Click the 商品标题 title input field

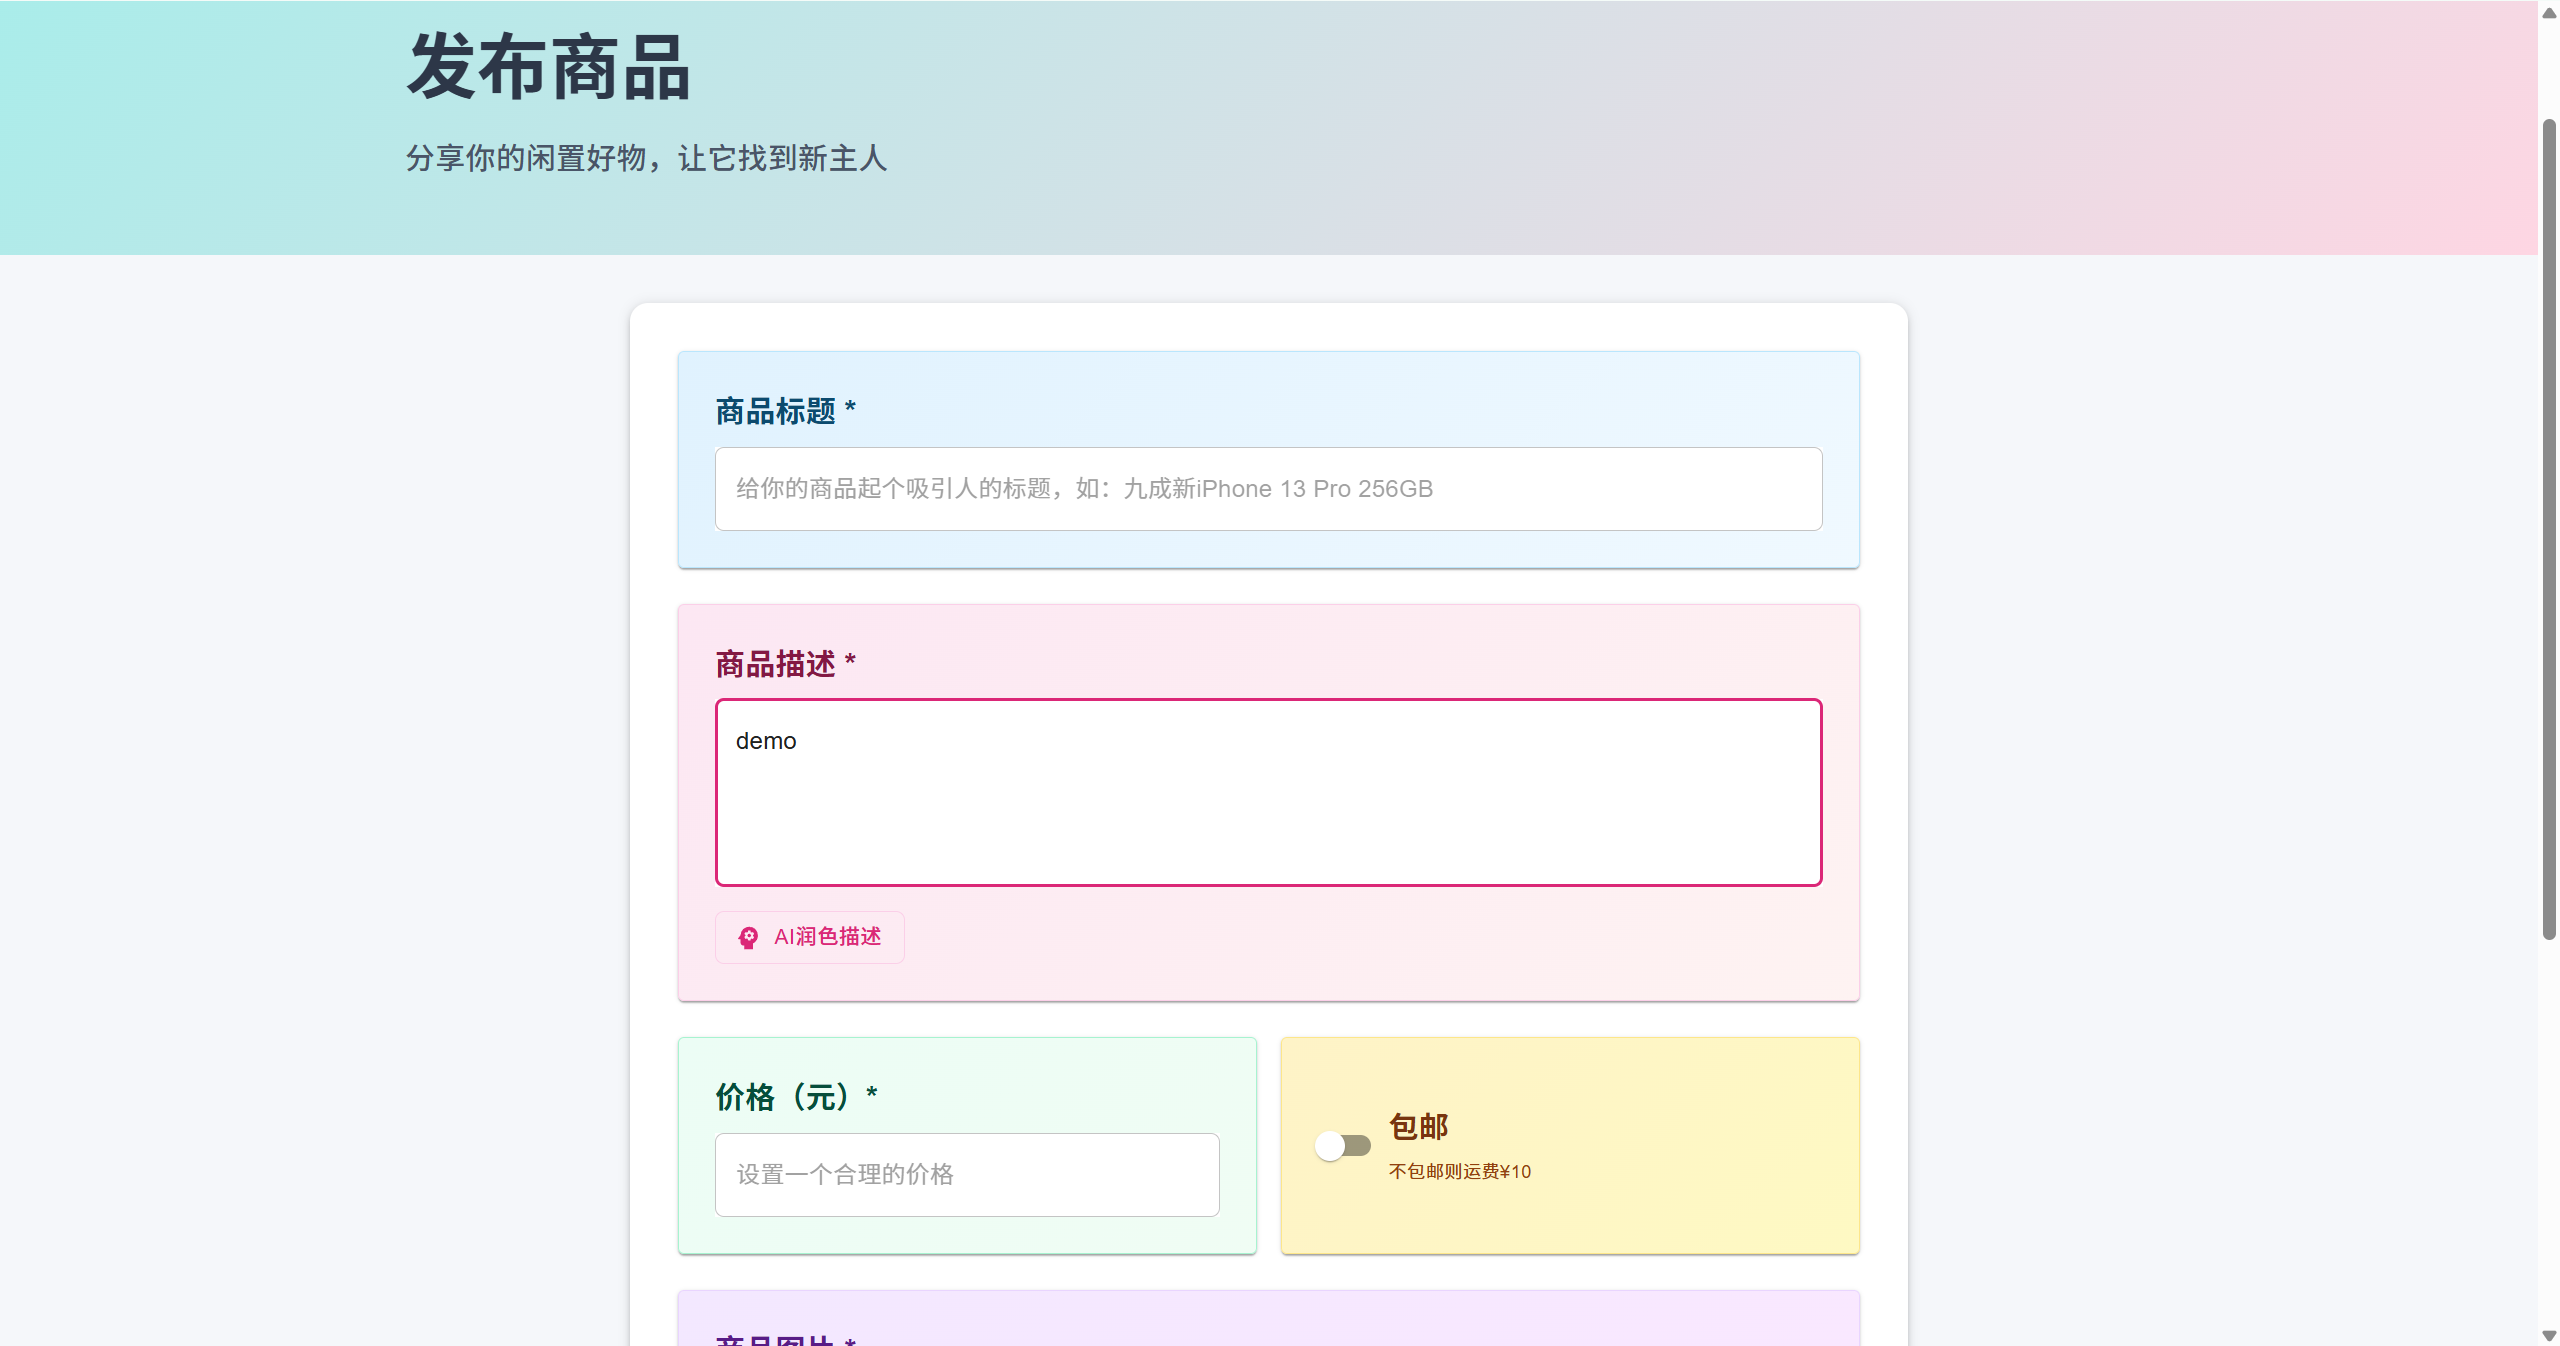point(1268,488)
